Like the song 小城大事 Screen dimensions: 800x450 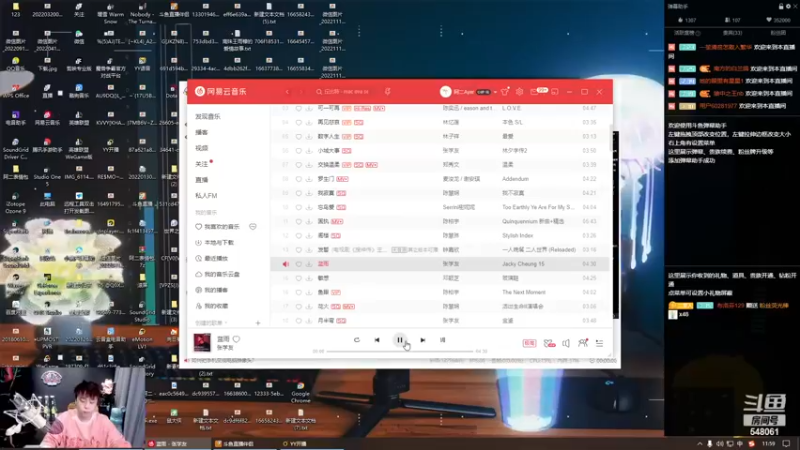pos(298,151)
